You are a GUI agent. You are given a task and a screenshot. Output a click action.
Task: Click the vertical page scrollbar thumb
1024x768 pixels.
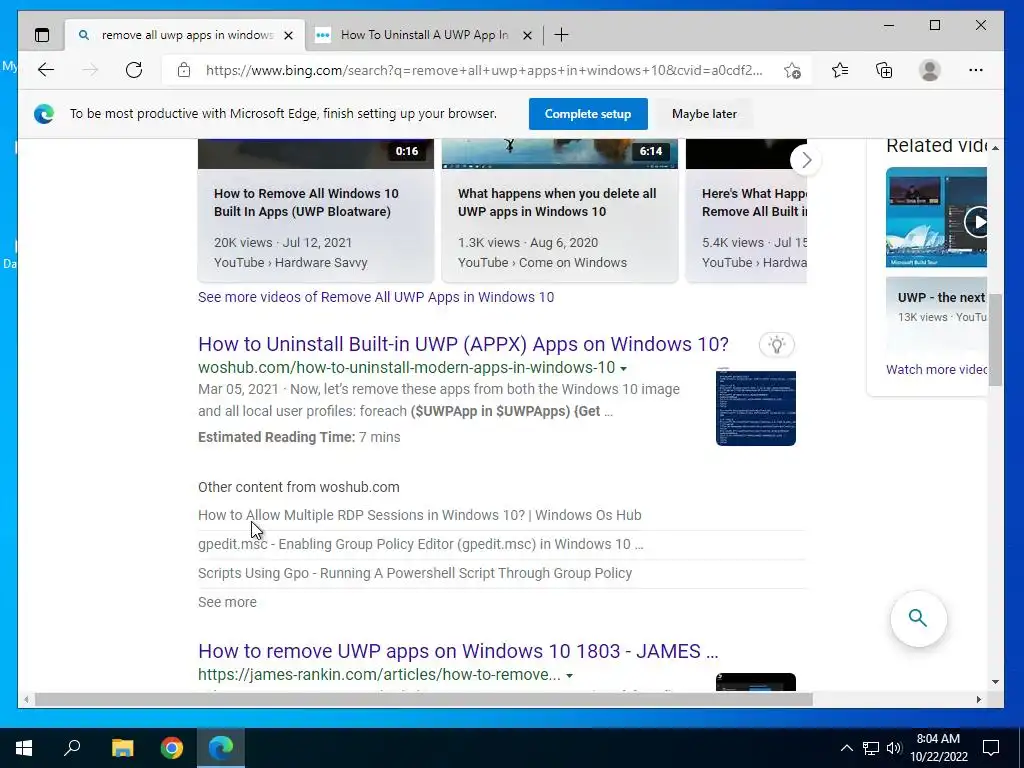(995, 340)
